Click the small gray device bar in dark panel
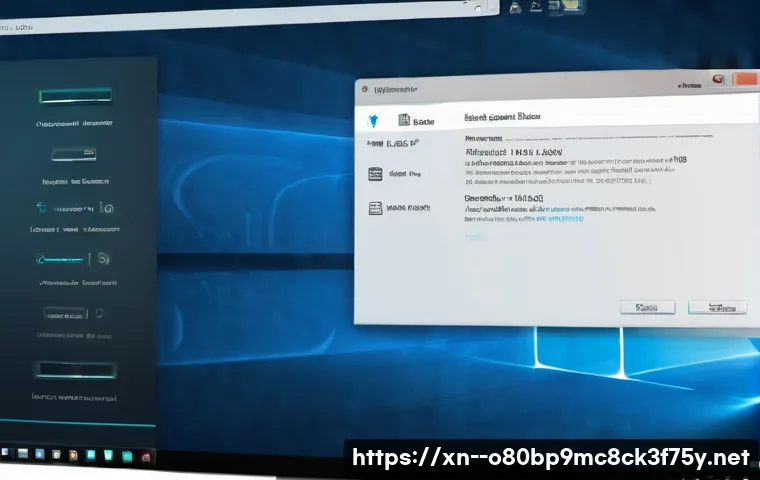This screenshot has width=760, height=480. pos(74,154)
